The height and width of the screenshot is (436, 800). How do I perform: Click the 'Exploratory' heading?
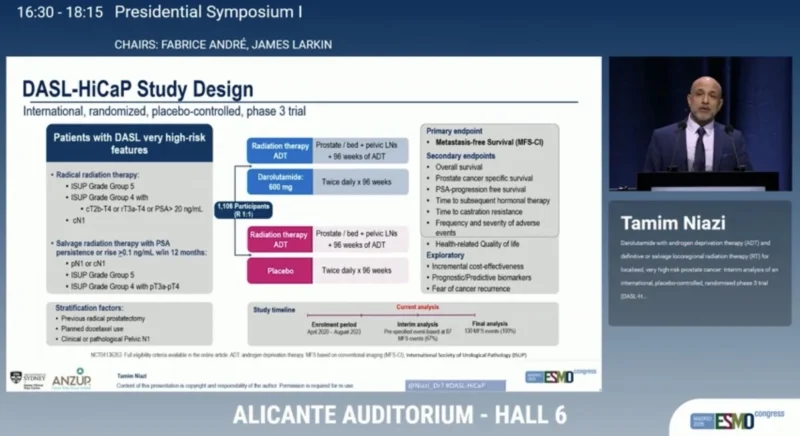tap(445, 255)
